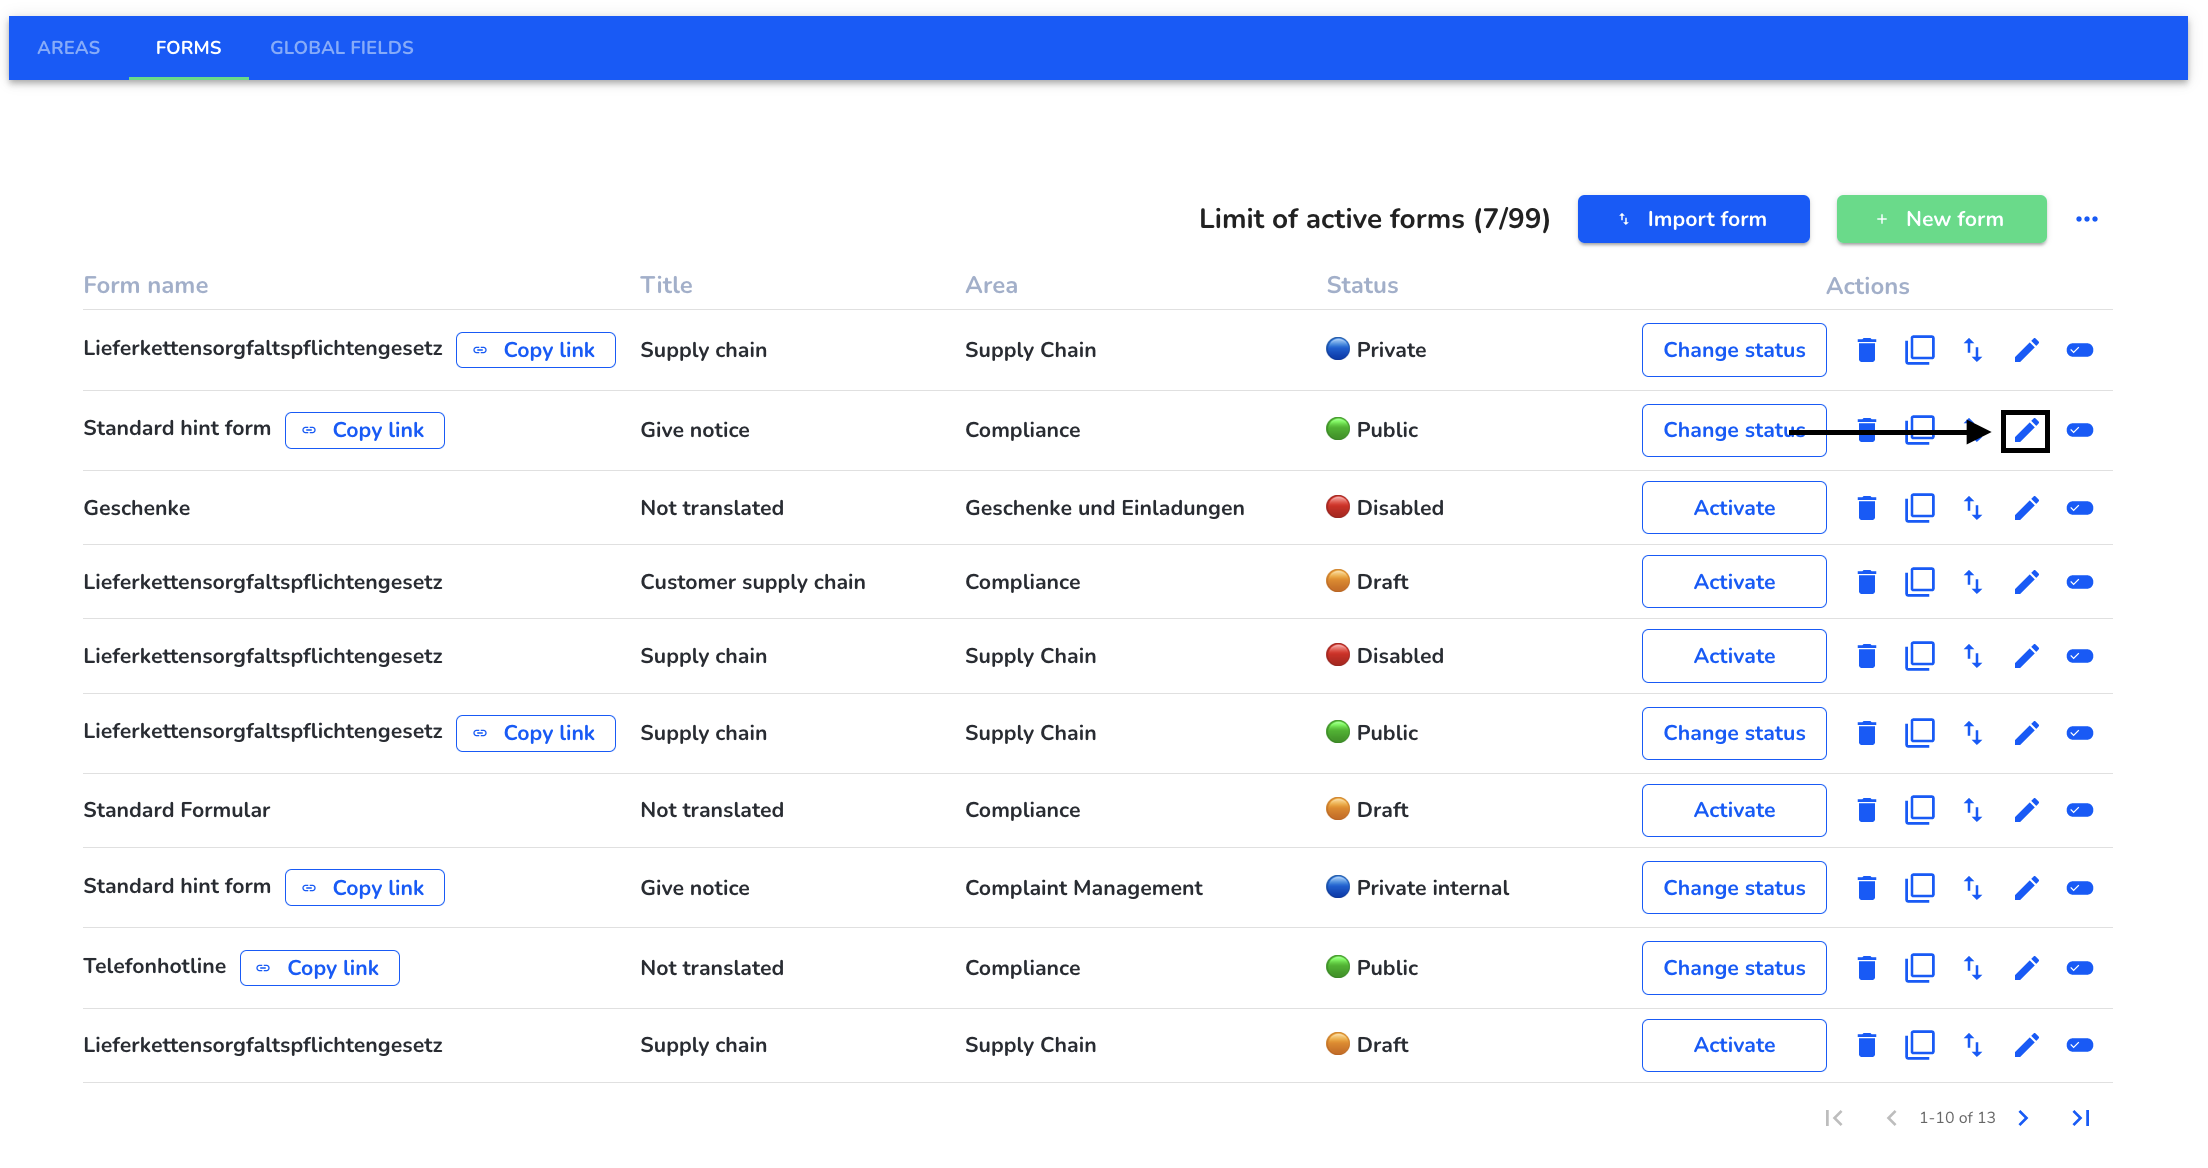Jump to the first page of forms
Screen dimensions: 2208x1168
coord(1834,1118)
